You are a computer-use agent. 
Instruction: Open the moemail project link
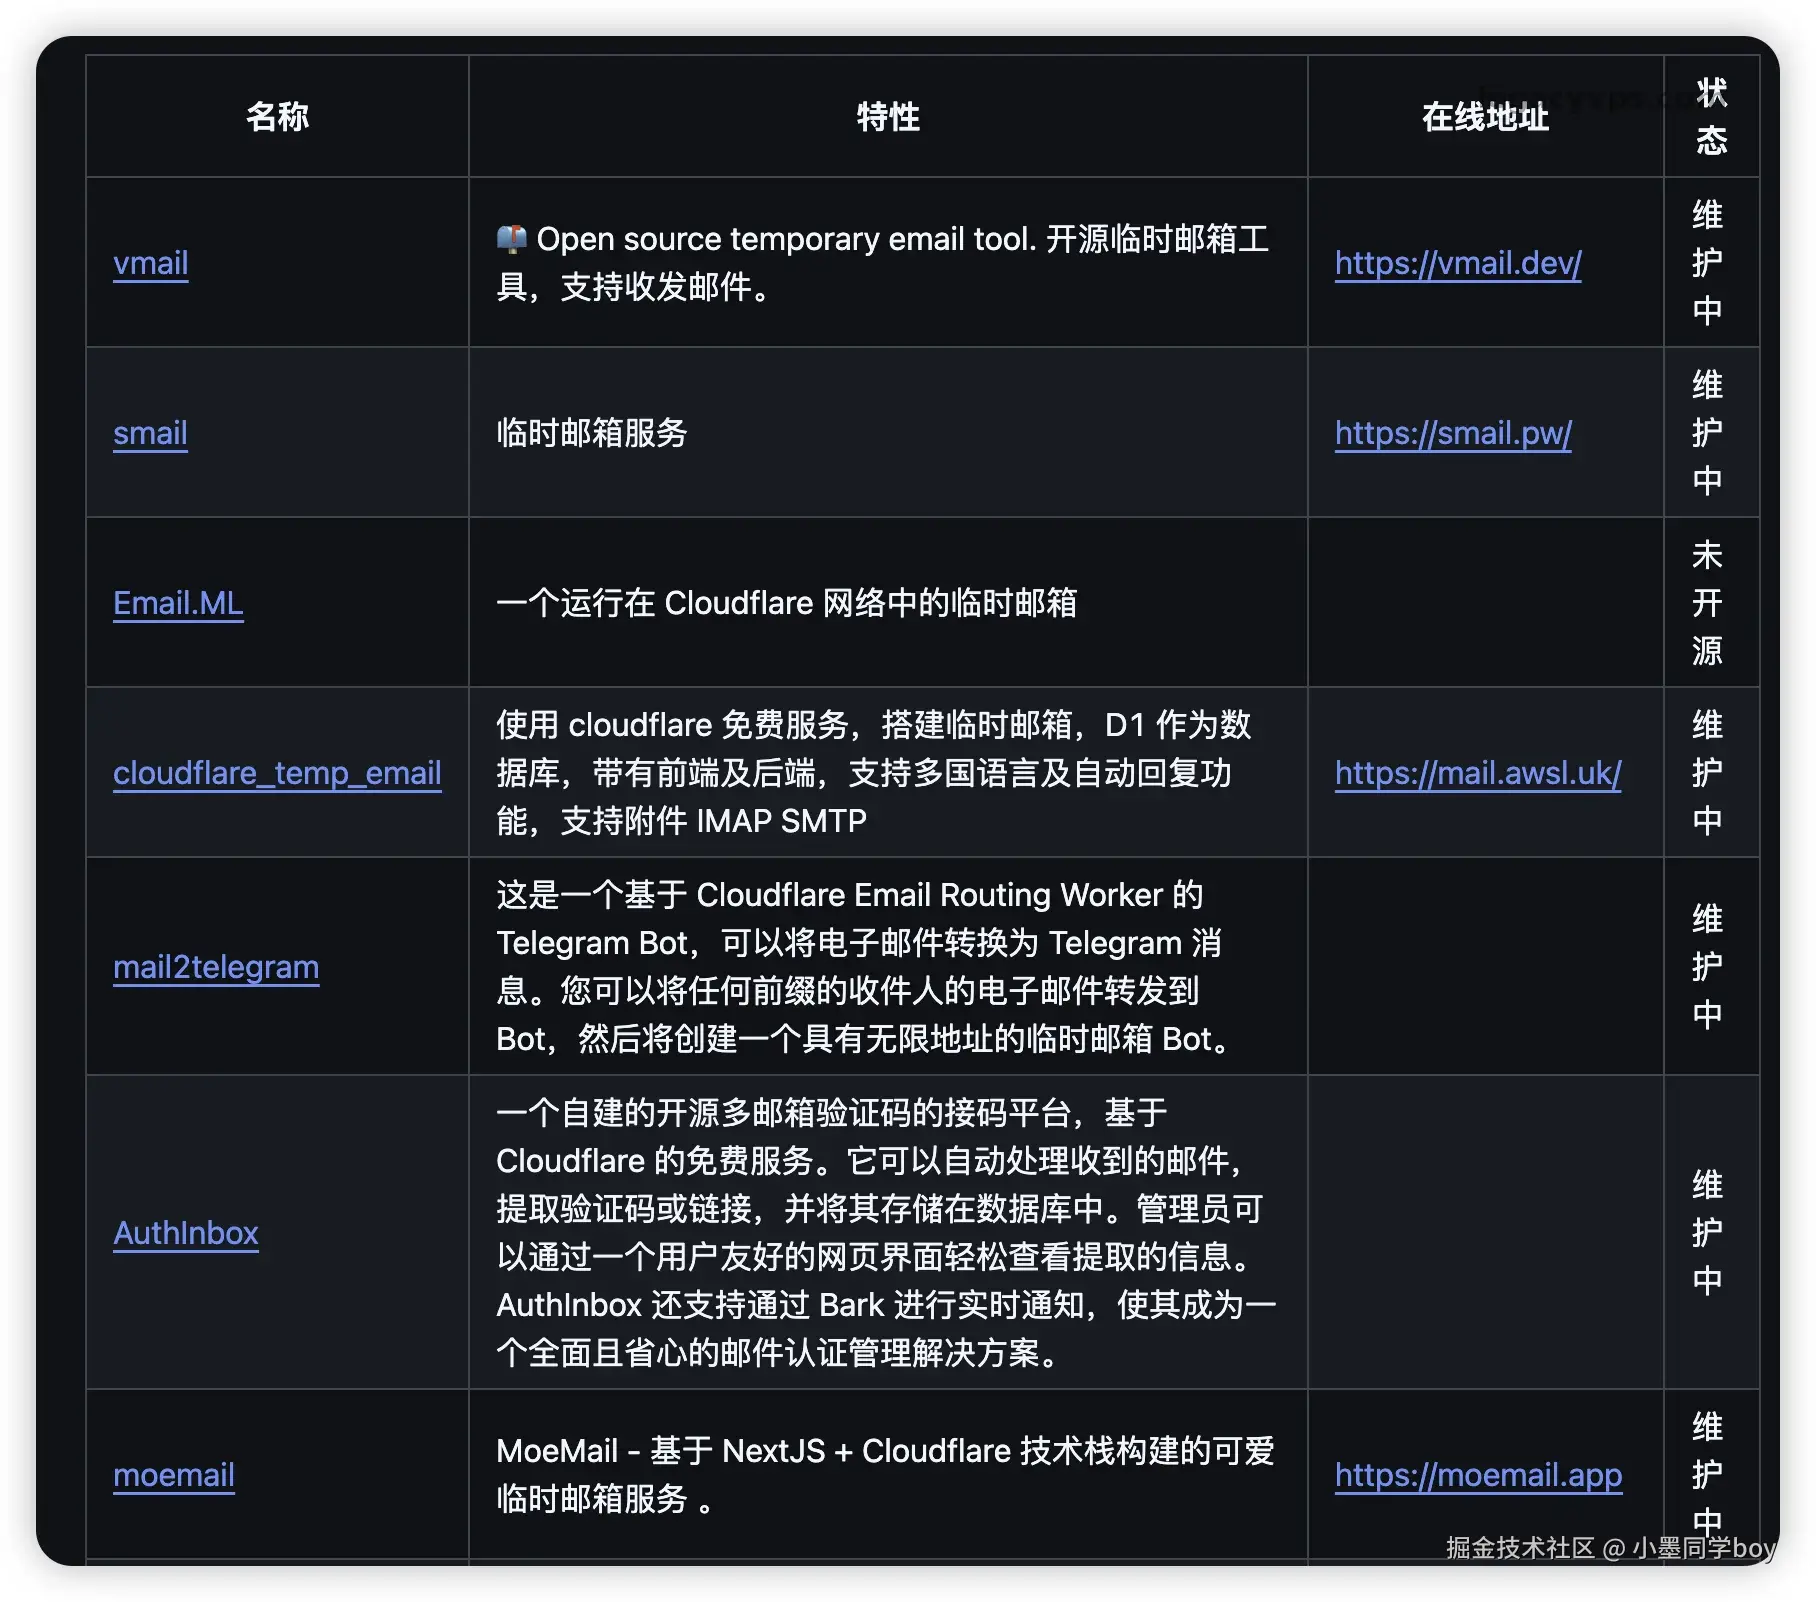tap(174, 1475)
